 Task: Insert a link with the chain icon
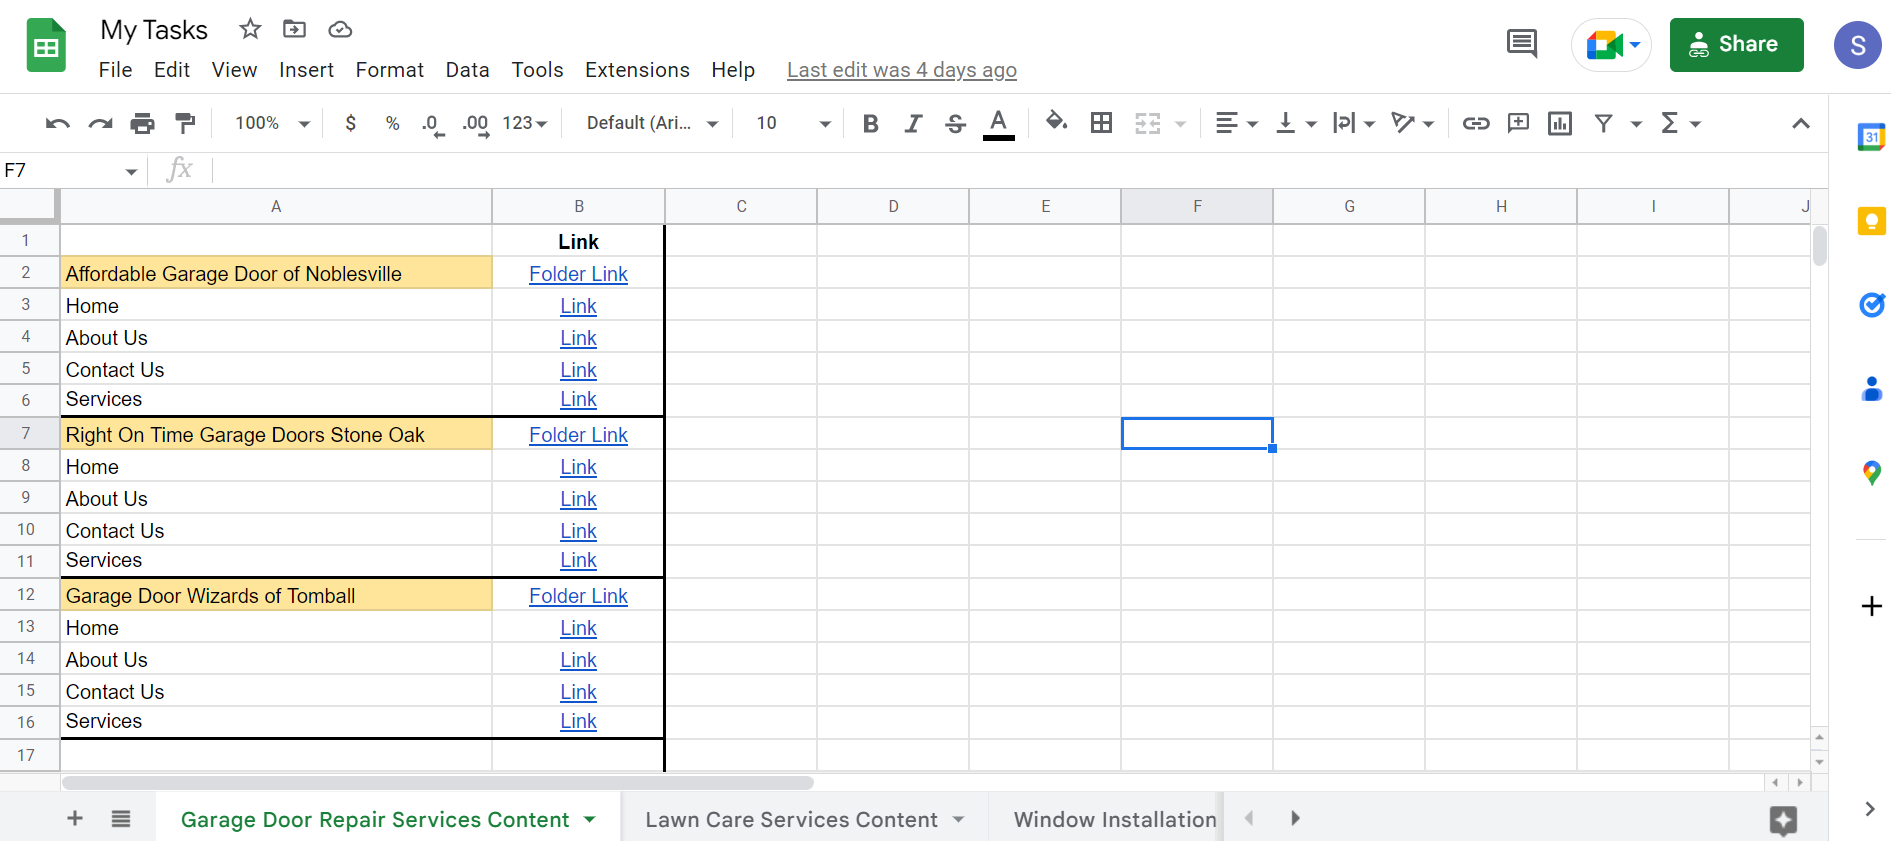[1476, 123]
